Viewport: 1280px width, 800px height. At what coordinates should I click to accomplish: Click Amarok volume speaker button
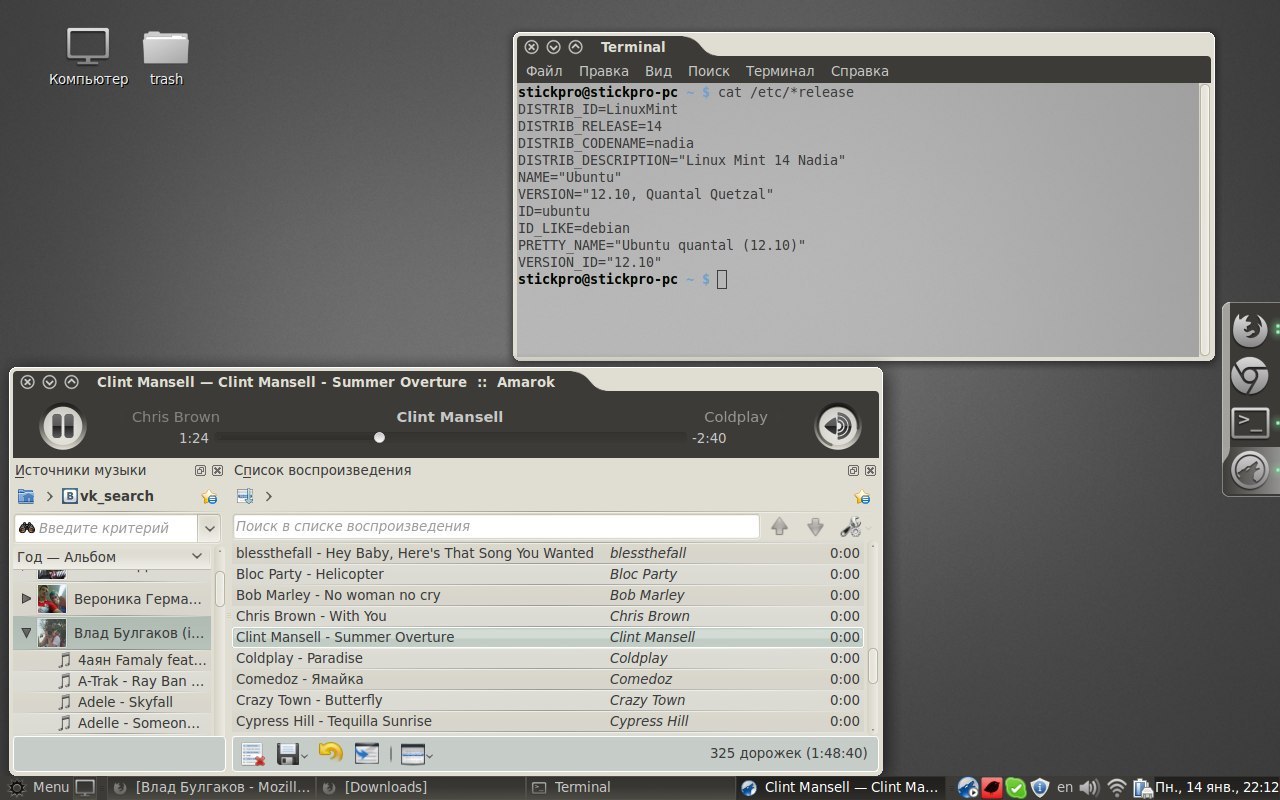tap(837, 426)
